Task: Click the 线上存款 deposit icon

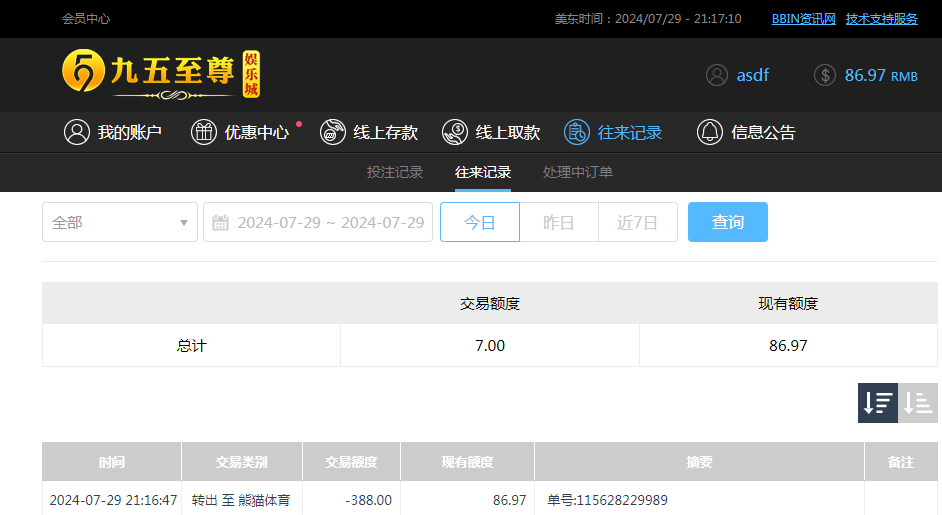Action: click(x=333, y=132)
